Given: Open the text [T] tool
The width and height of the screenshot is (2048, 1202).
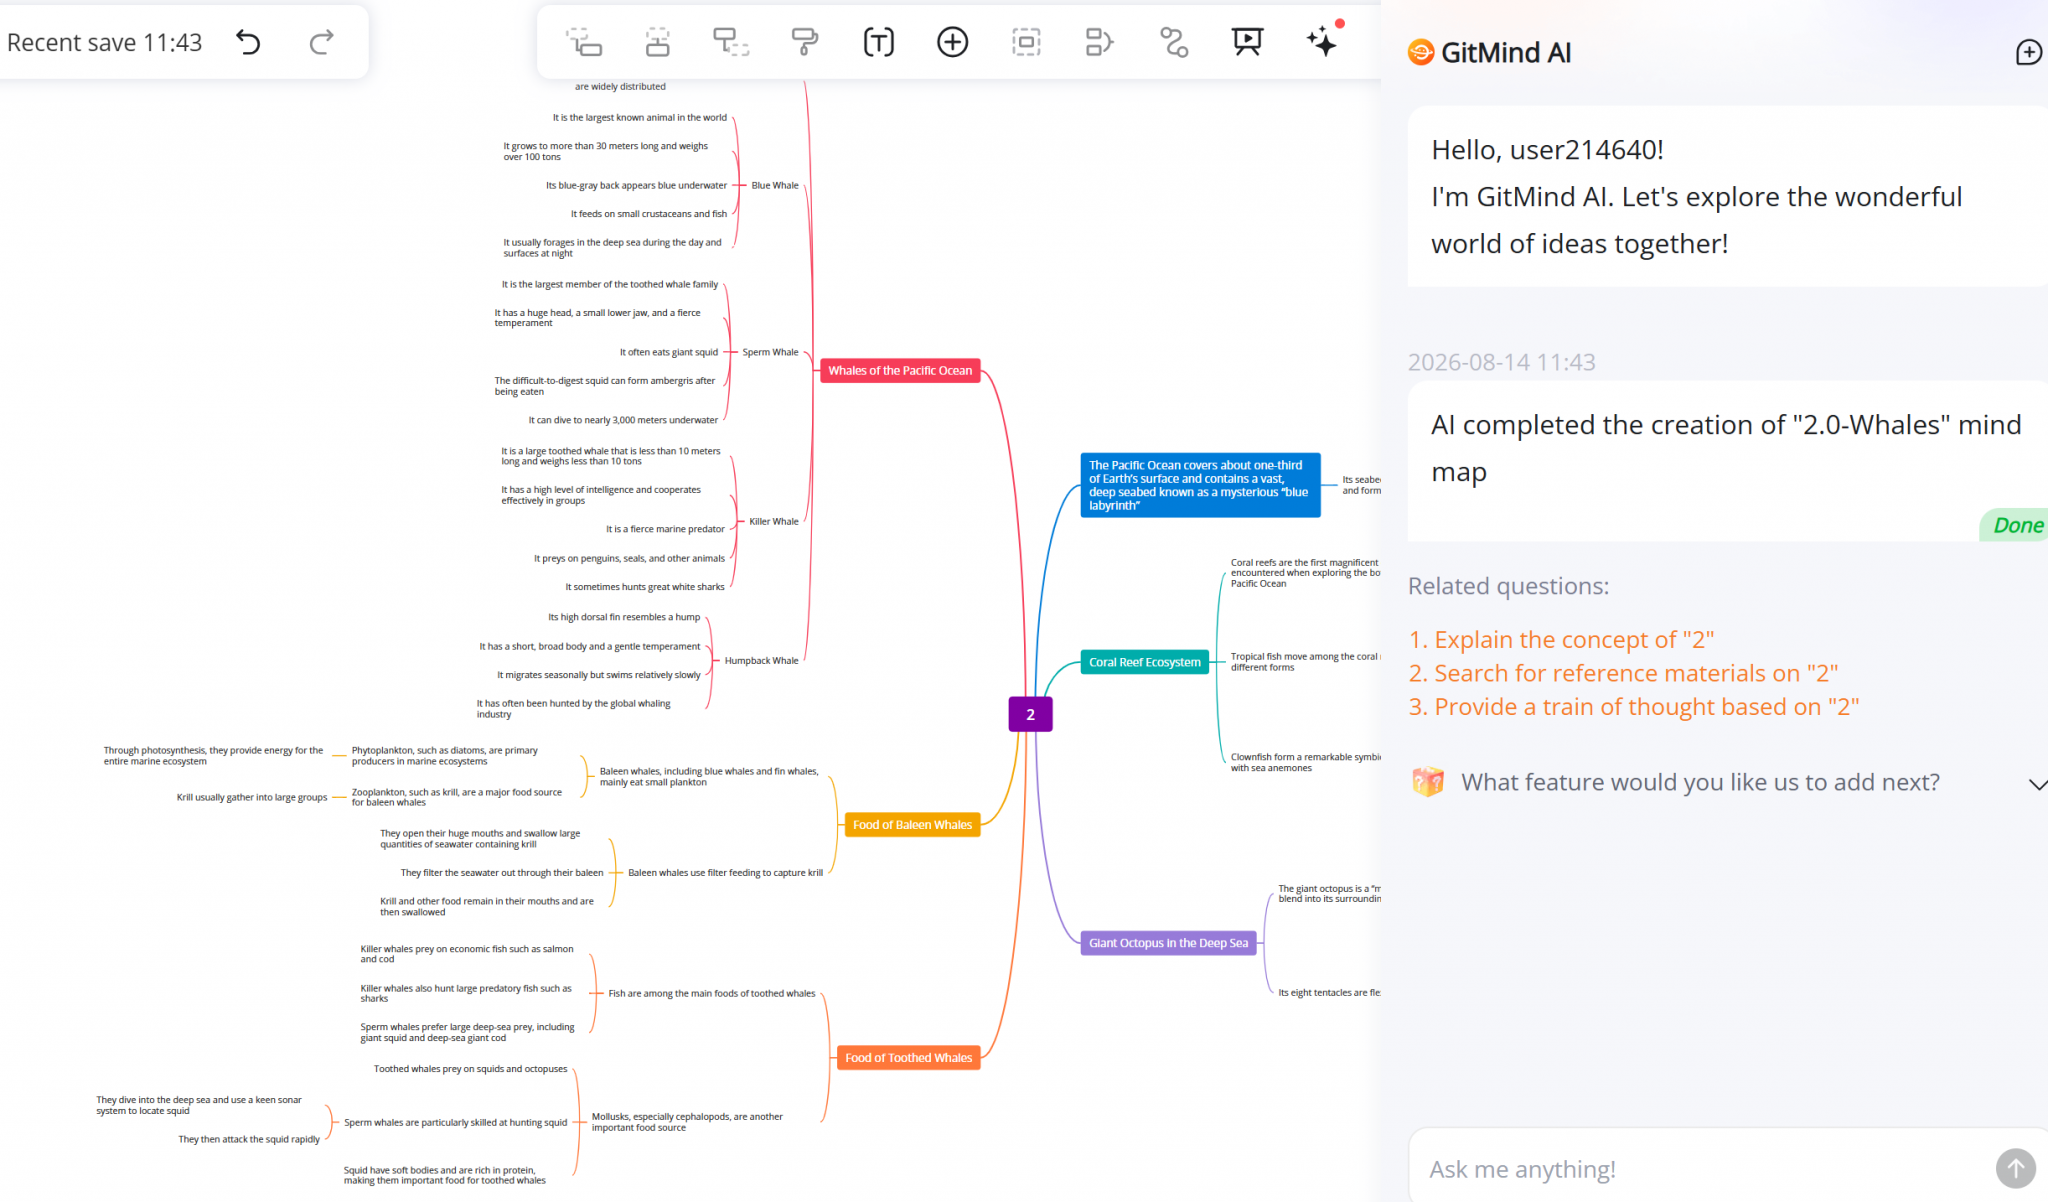Looking at the screenshot, I should [x=878, y=42].
